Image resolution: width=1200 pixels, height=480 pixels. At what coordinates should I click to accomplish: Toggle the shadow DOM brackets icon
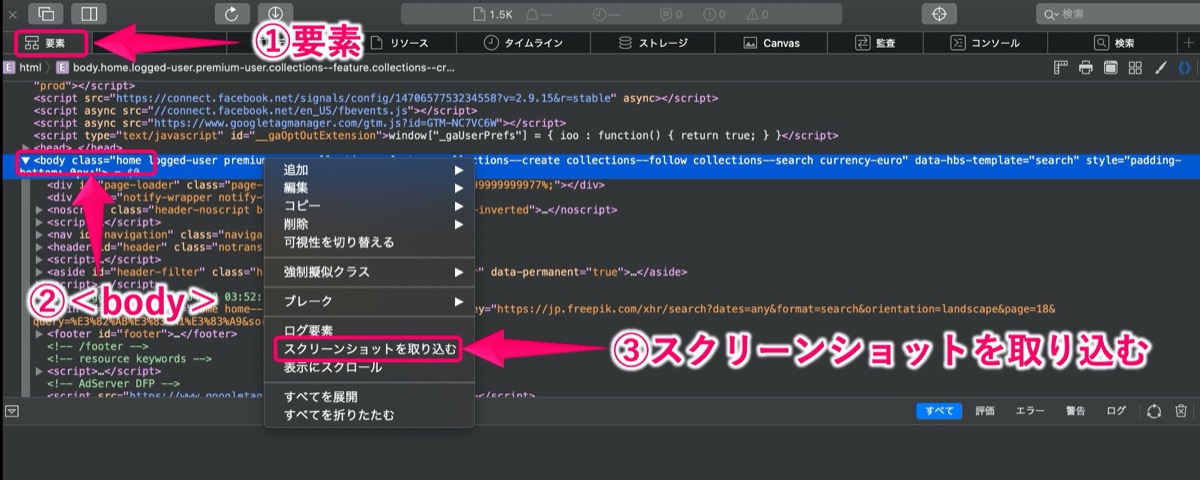[x=1184, y=68]
